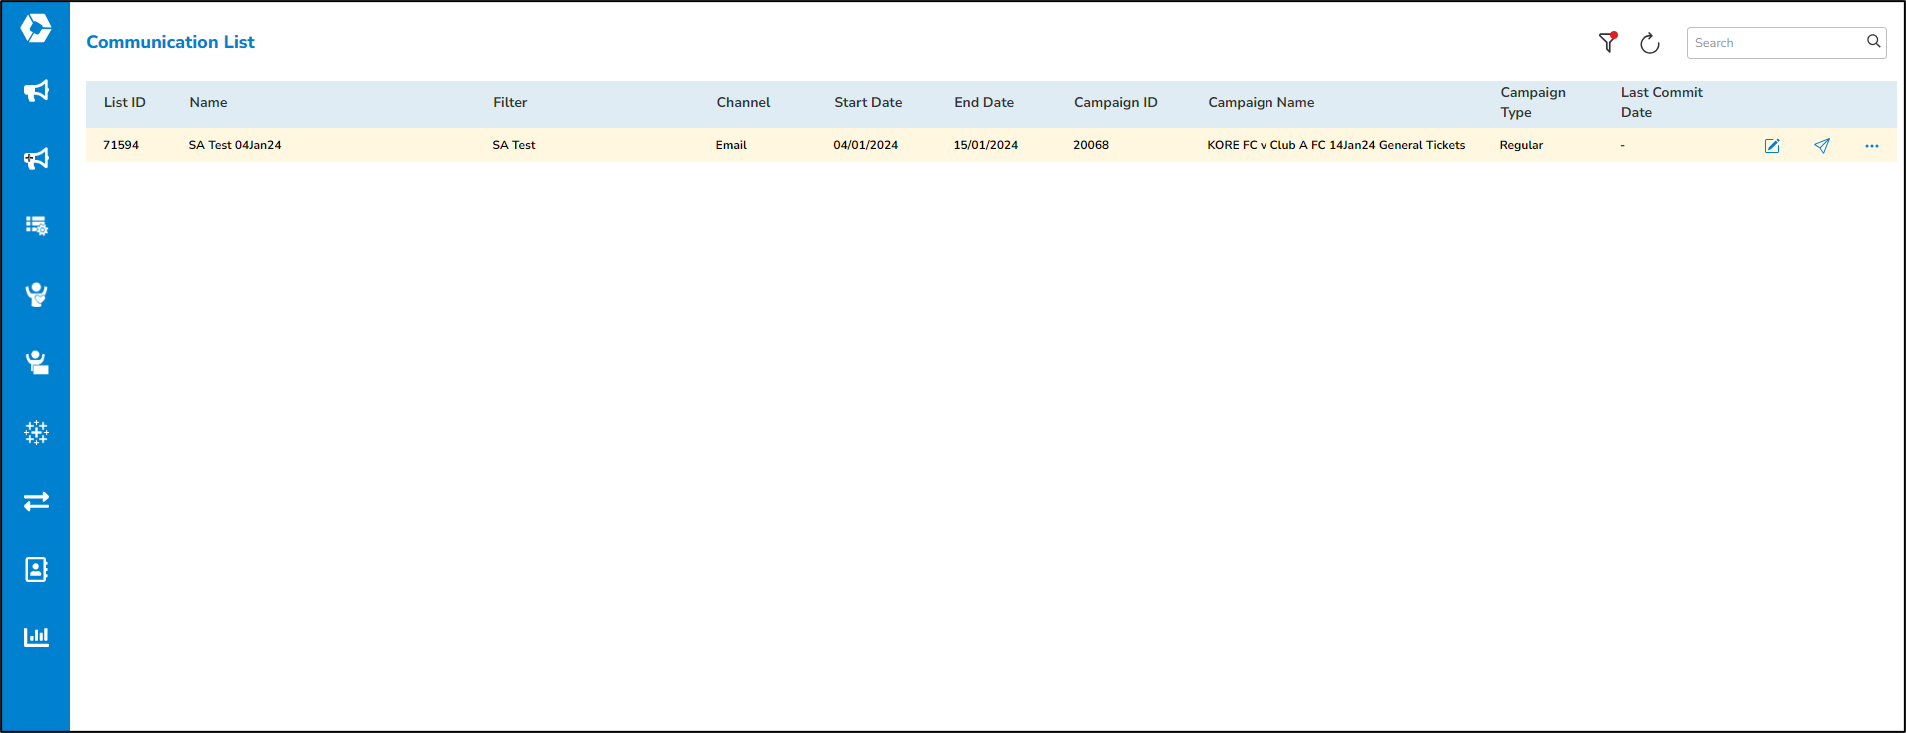Click the KORE logo in the sidebar
Screen dimensions: 1906x733
(x=36, y=28)
